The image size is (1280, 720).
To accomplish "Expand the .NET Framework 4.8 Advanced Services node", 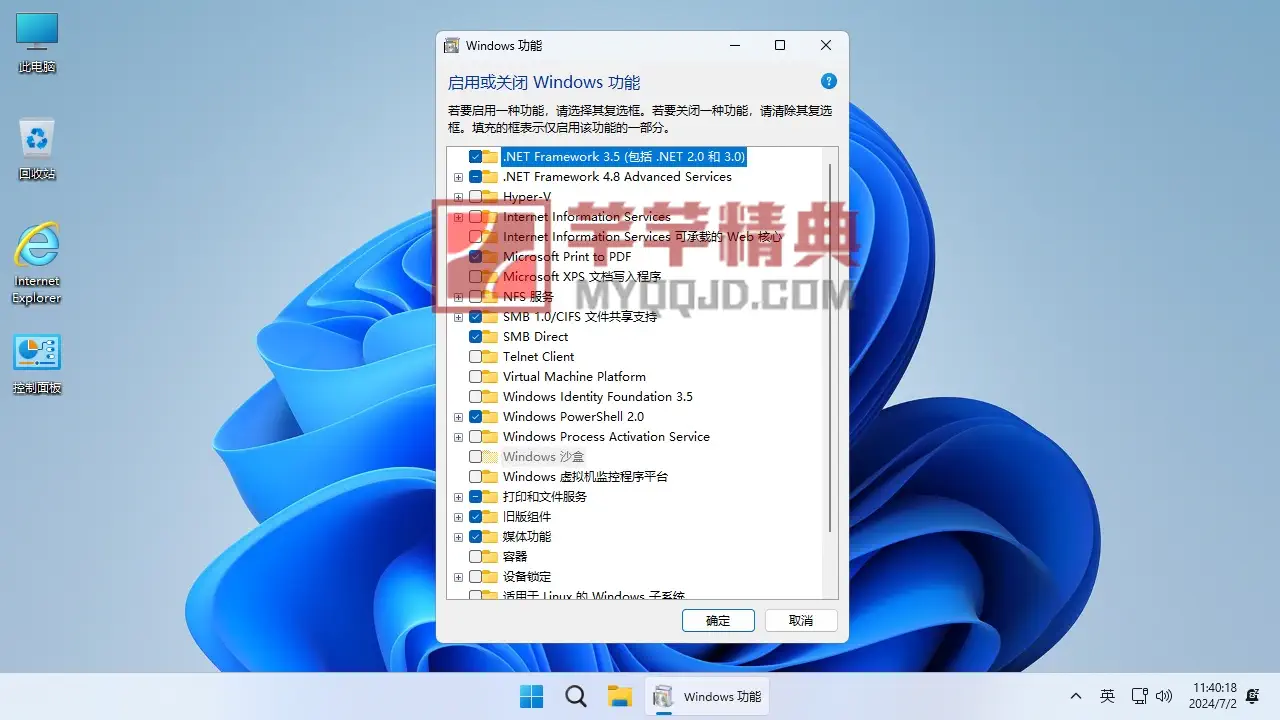I will (x=458, y=177).
